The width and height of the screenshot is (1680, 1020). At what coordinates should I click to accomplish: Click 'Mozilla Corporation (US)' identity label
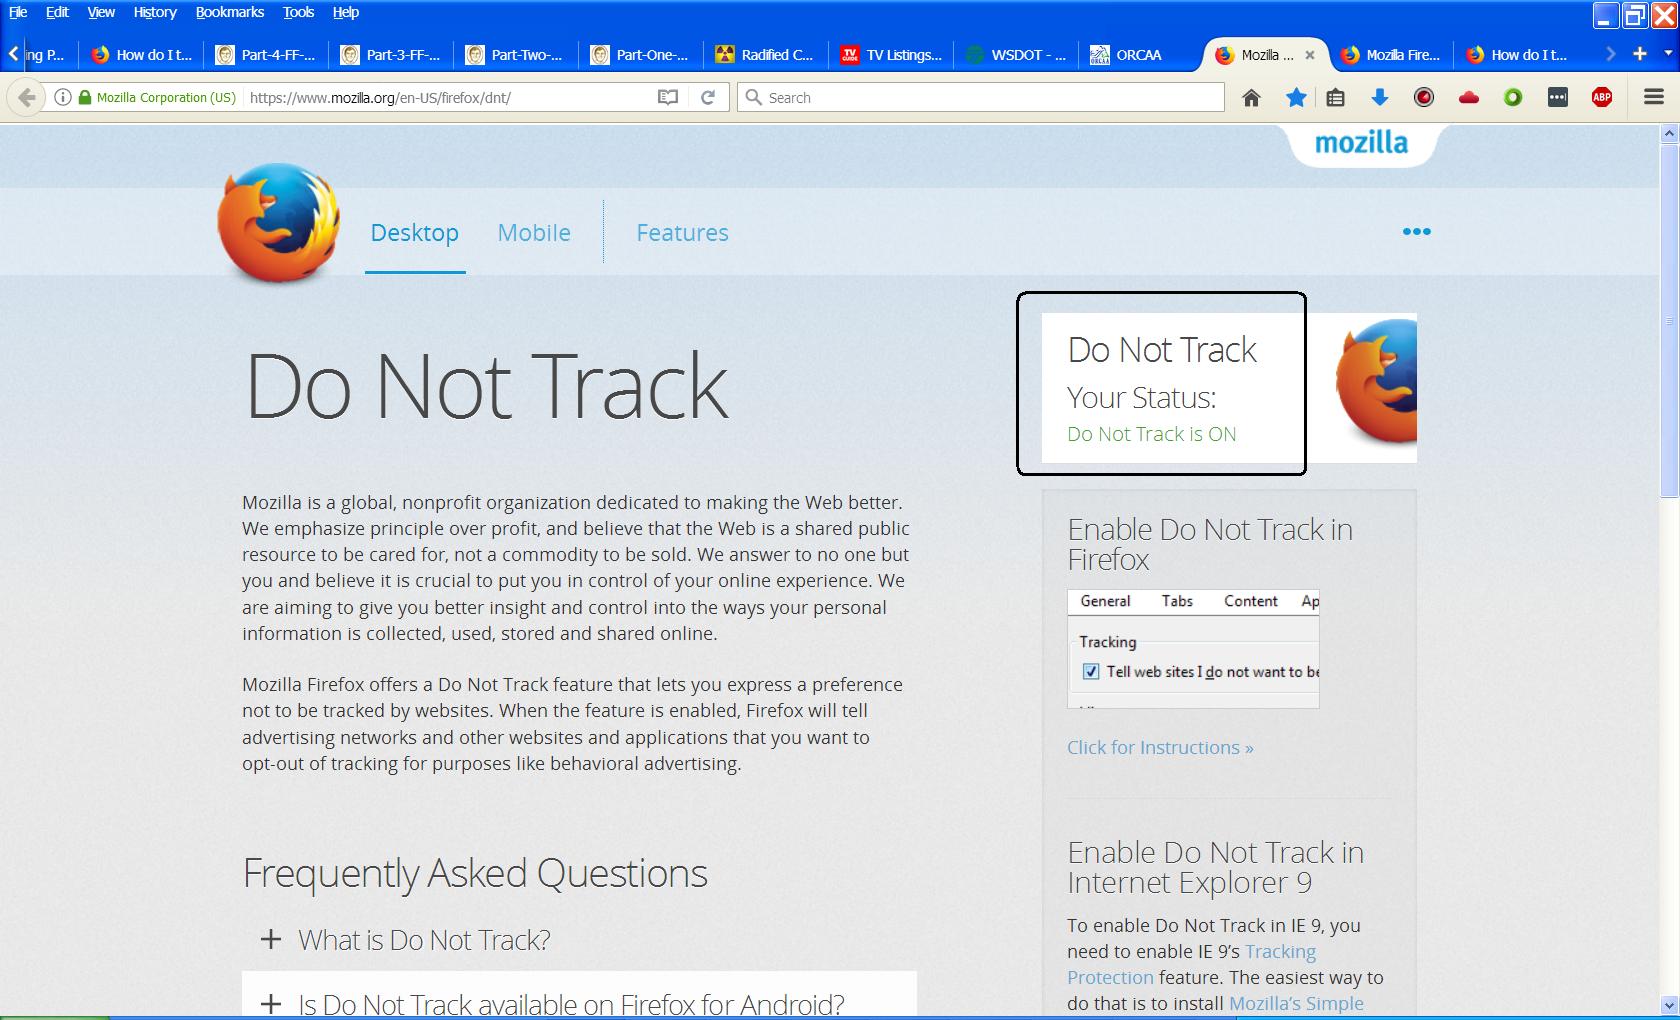pos(166,97)
